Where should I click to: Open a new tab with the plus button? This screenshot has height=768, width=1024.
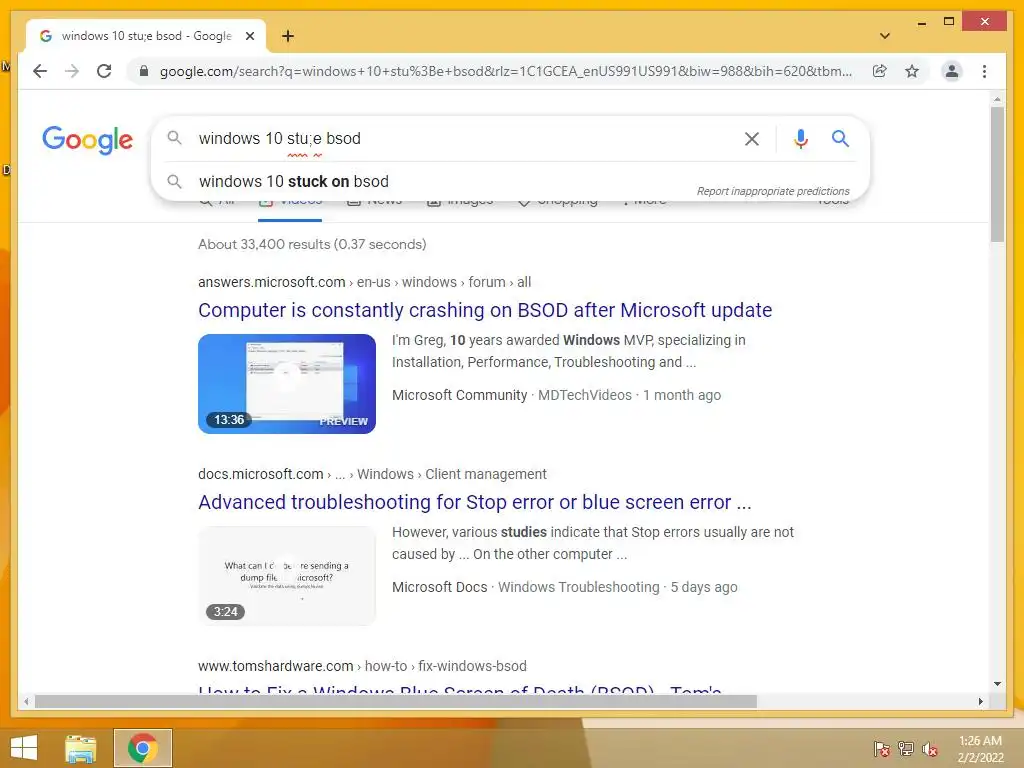[x=287, y=36]
